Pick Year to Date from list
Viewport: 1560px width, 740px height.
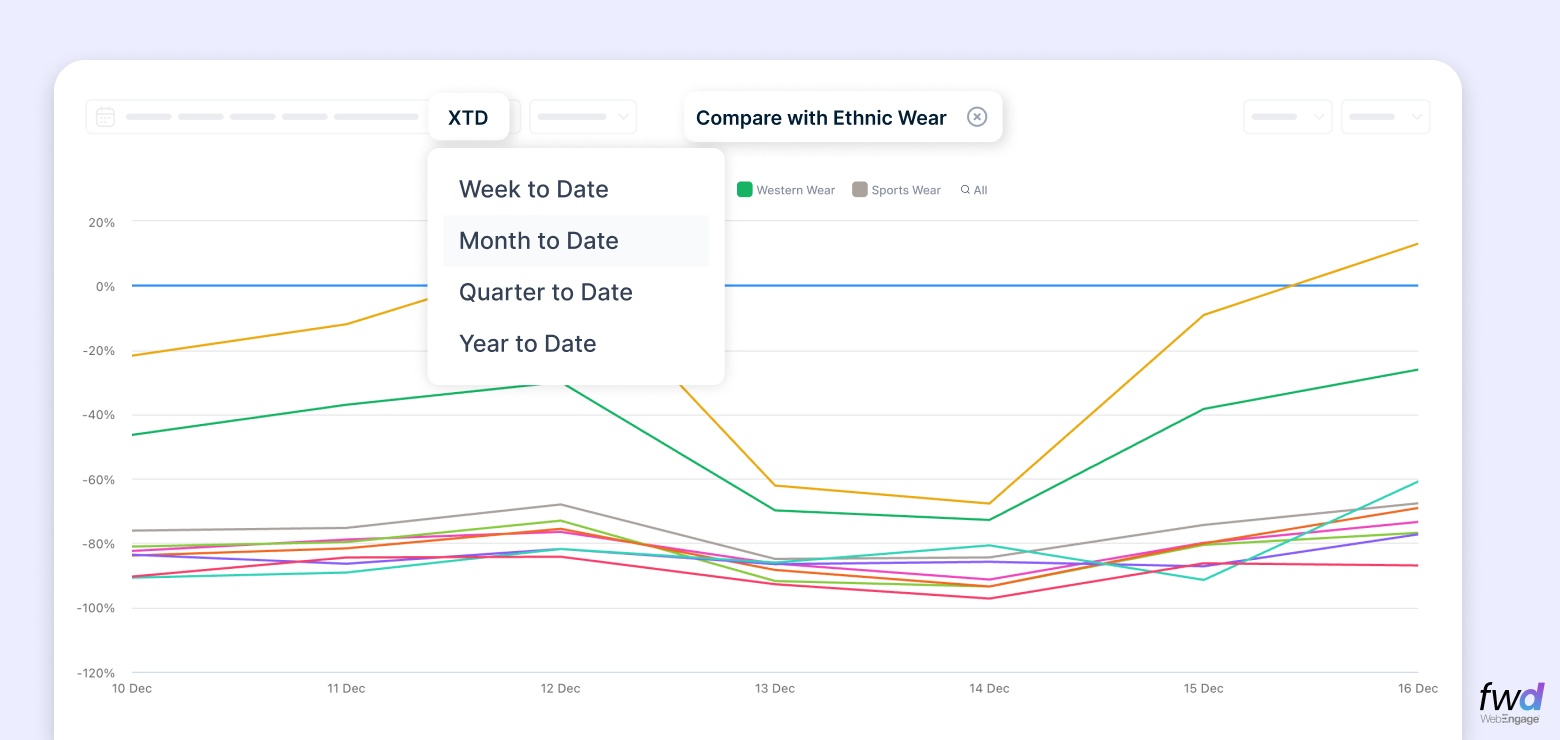click(527, 344)
